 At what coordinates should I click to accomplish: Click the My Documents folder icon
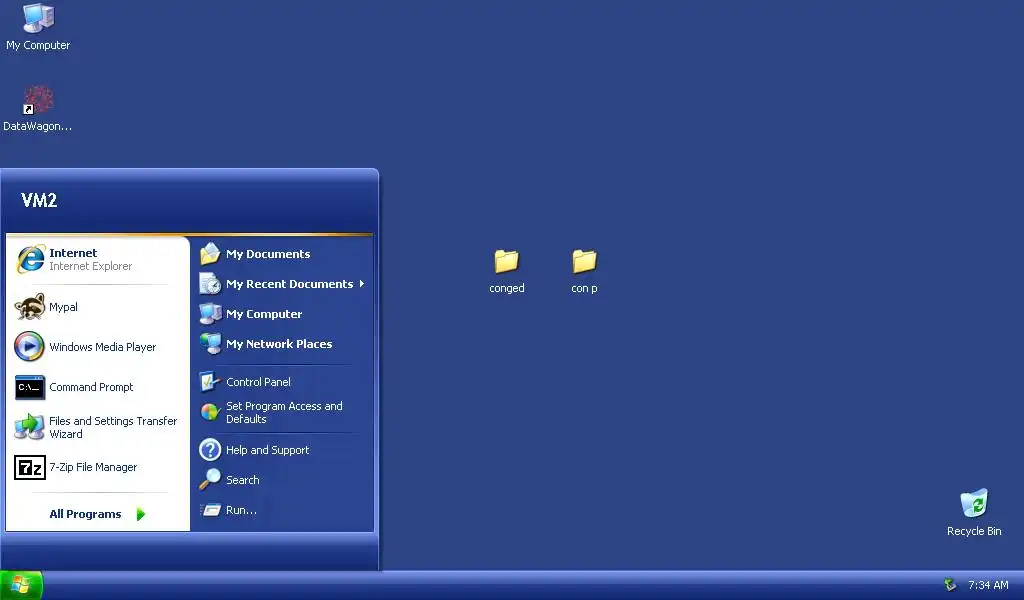click(x=210, y=254)
